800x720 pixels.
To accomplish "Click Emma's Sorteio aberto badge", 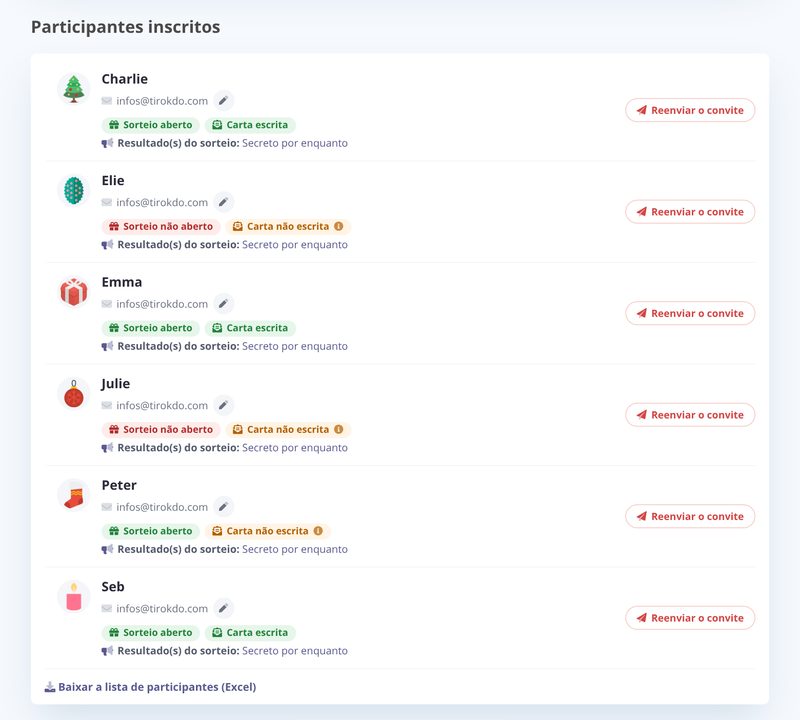I will click(x=151, y=328).
